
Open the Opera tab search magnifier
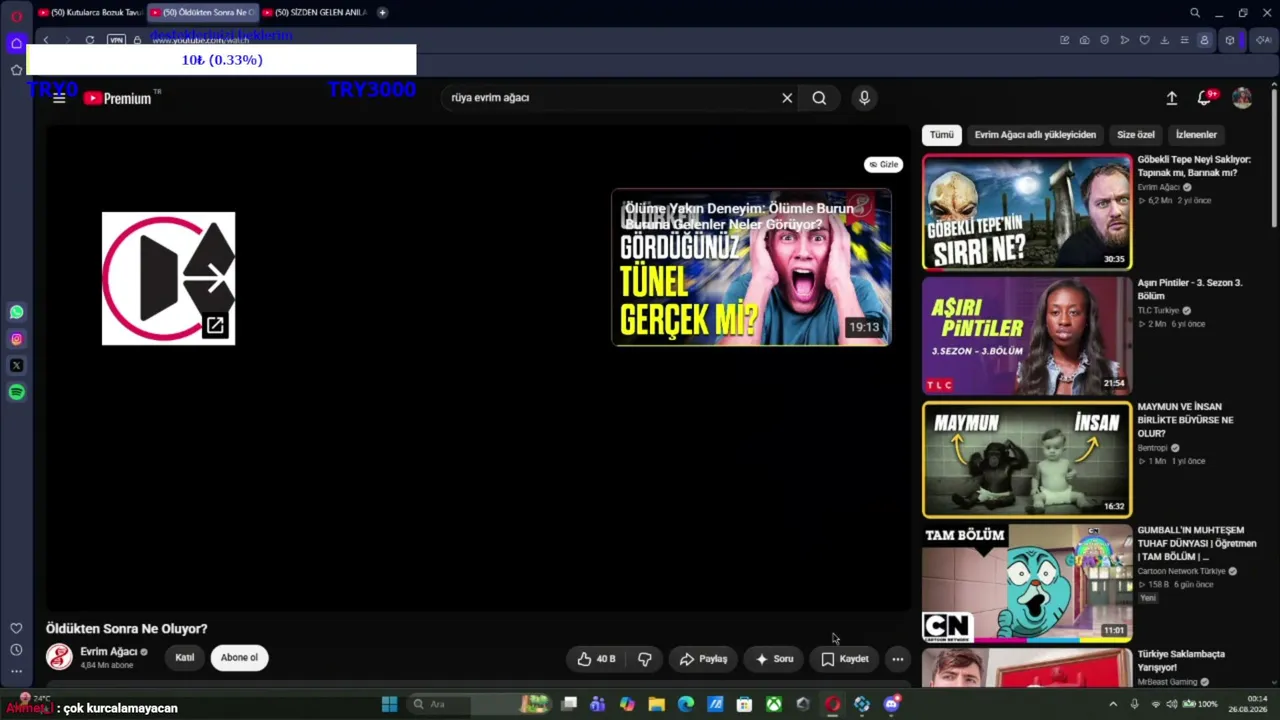[1194, 13]
